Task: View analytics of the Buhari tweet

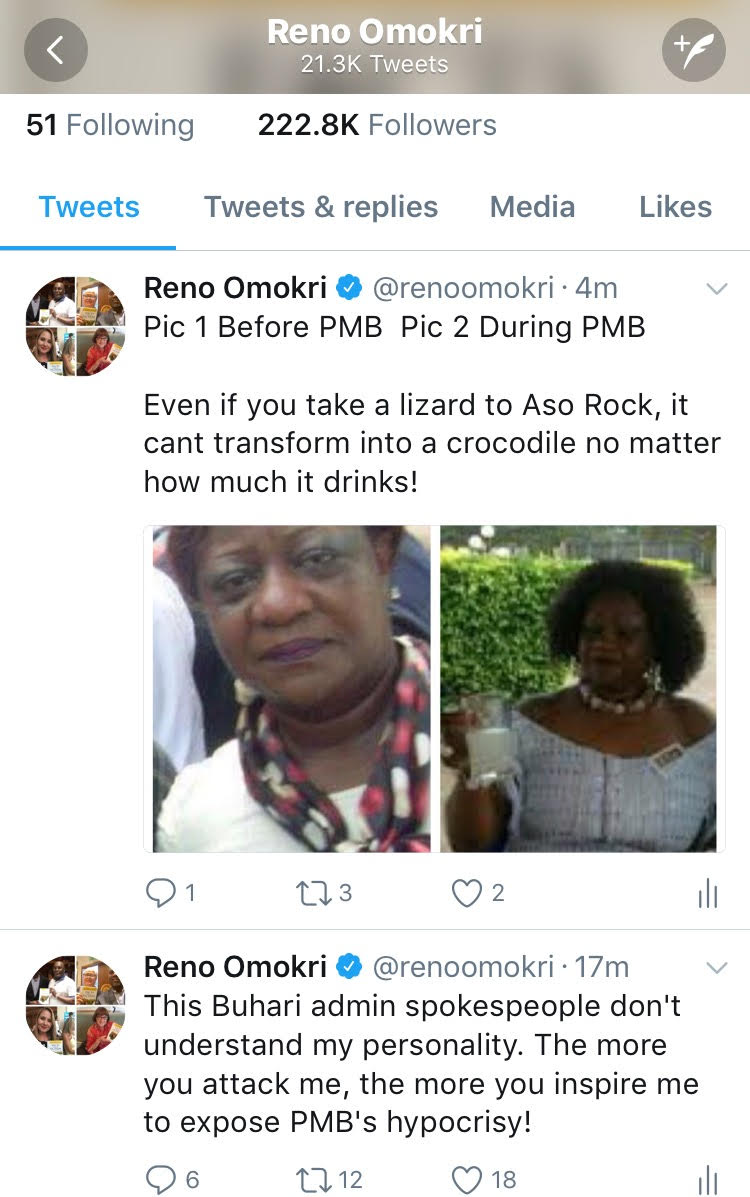Action: tap(707, 1180)
